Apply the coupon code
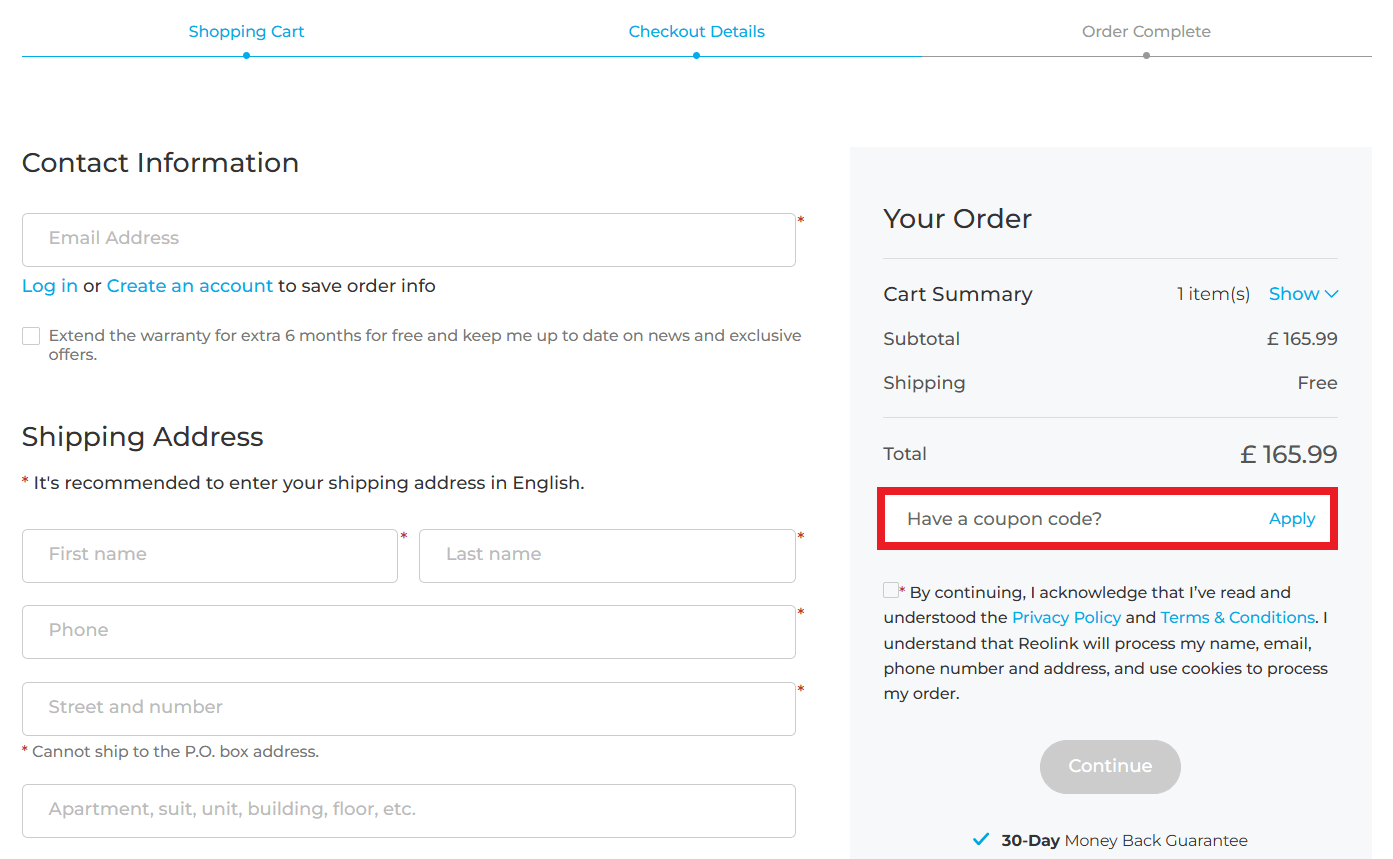The height and width of the screenshot is (859, 1393). [1292, 519]
